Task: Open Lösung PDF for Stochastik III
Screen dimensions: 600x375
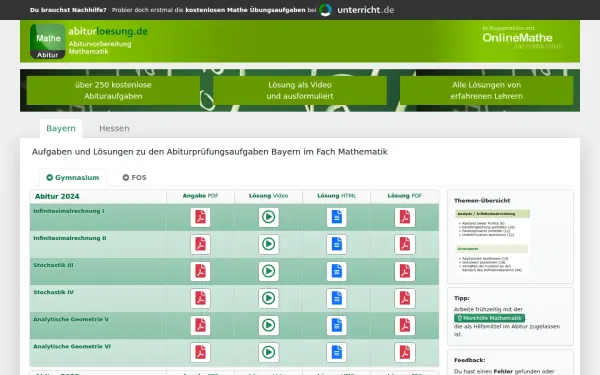Action: pos(405,271)
